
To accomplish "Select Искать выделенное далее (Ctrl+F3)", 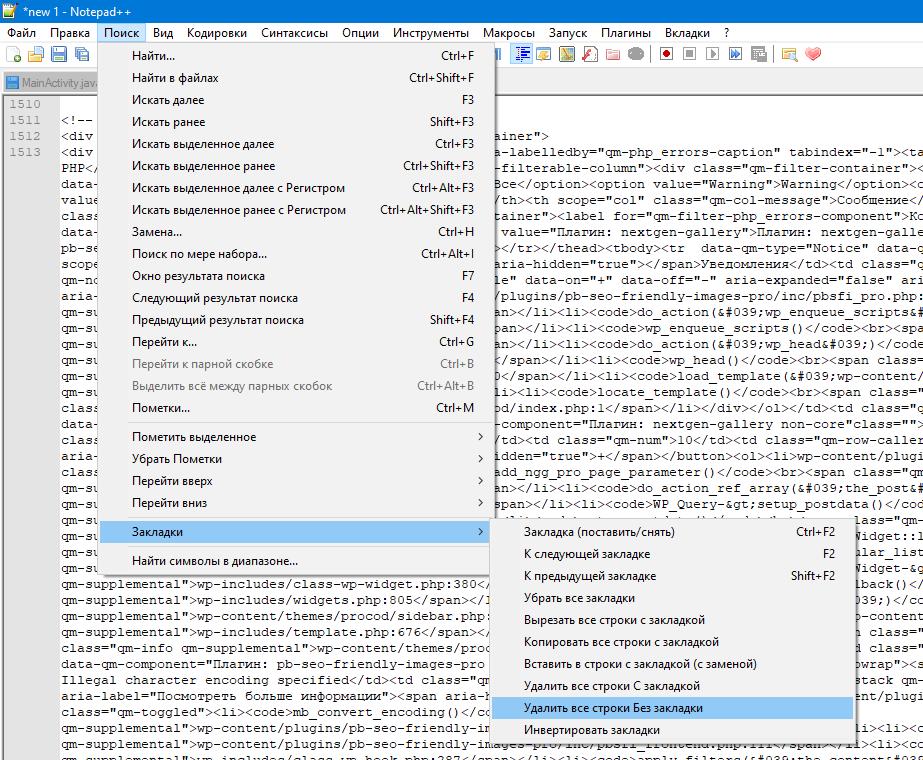I will [x=296, y=144].
